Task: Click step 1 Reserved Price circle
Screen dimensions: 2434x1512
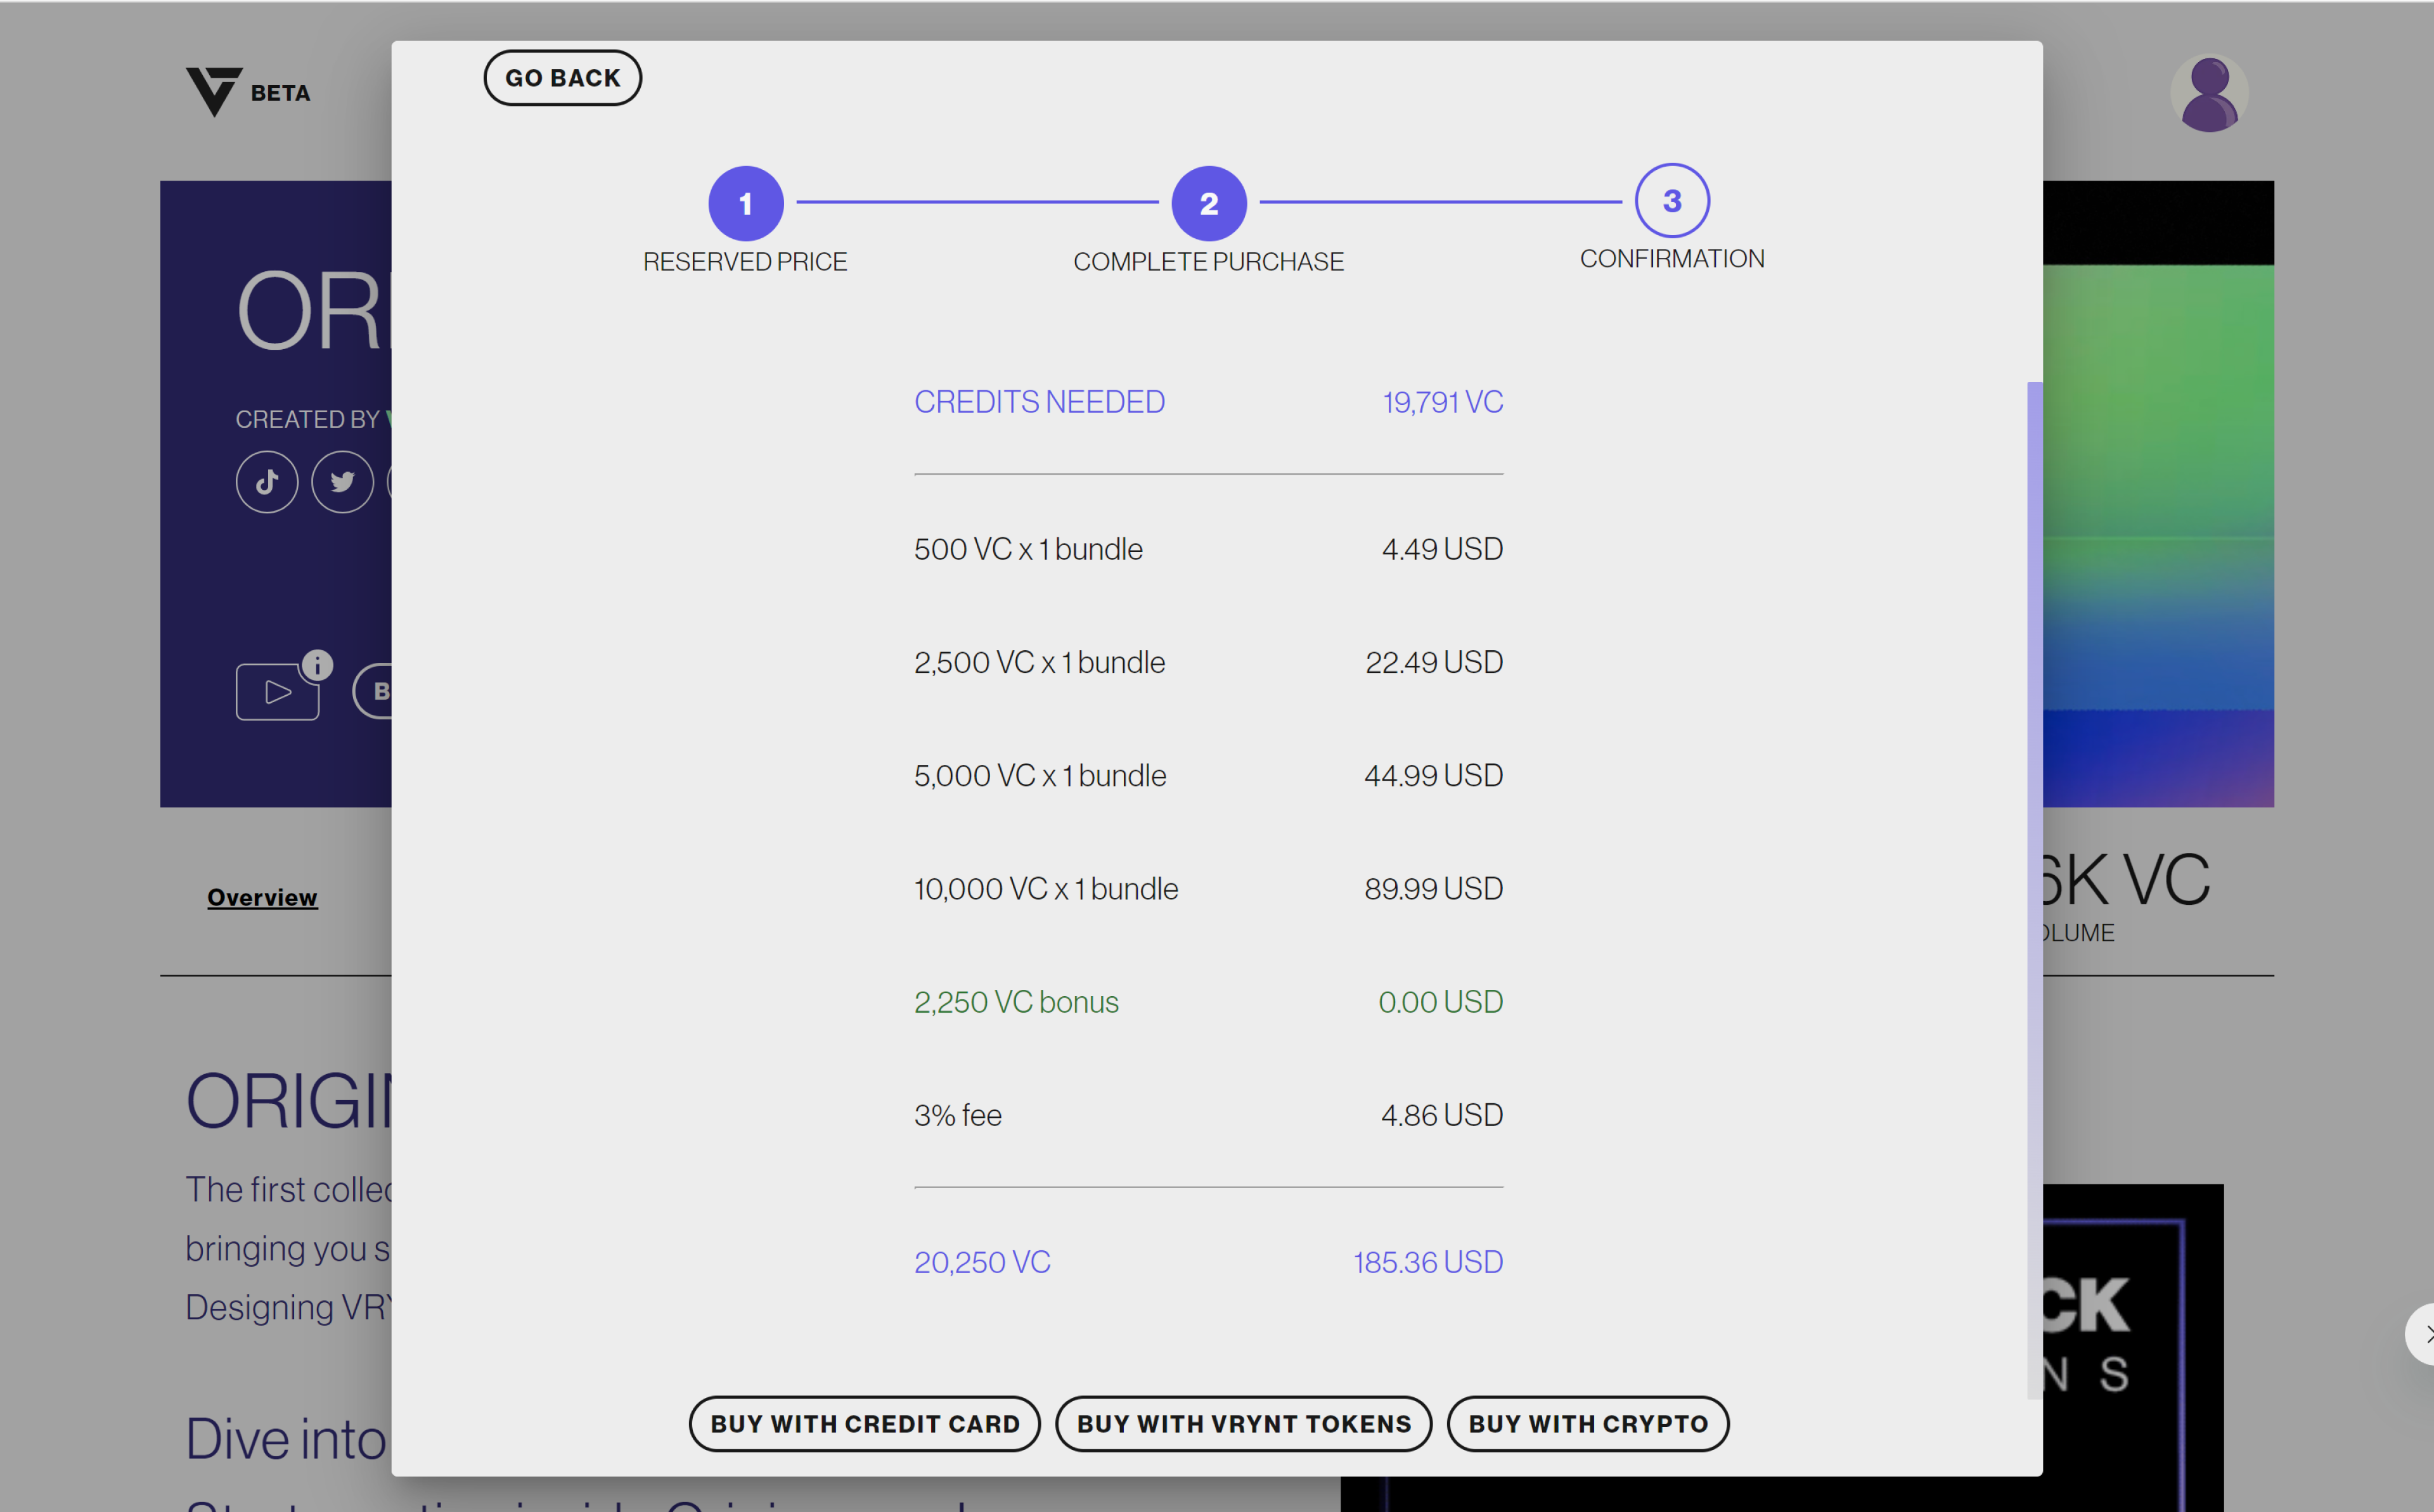Action: (x=745, y=203)
